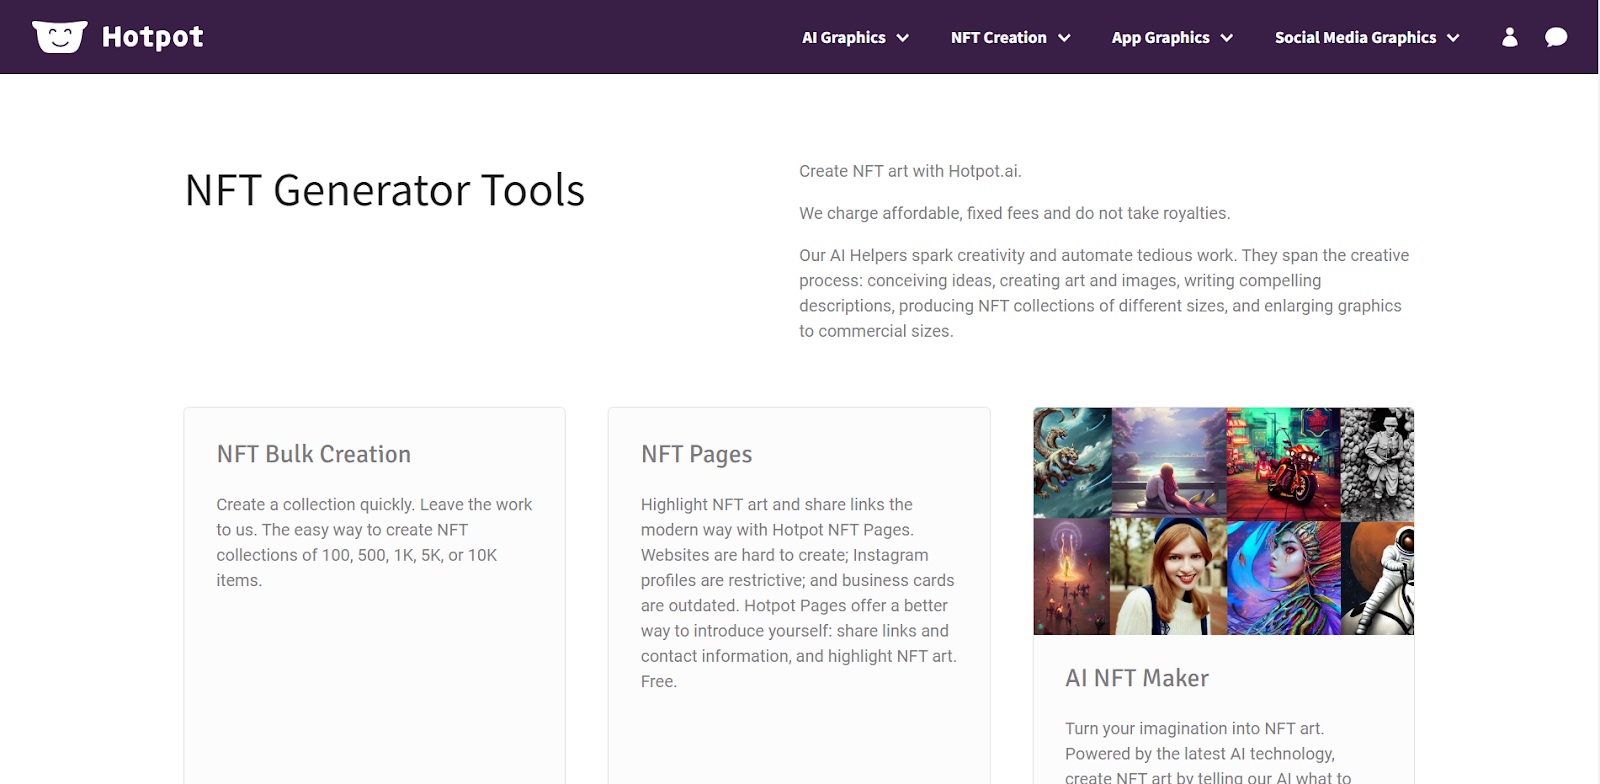
Task: Click the 'Our AI Helpers spark creativity' paragraph
Action: point(1104,293)
